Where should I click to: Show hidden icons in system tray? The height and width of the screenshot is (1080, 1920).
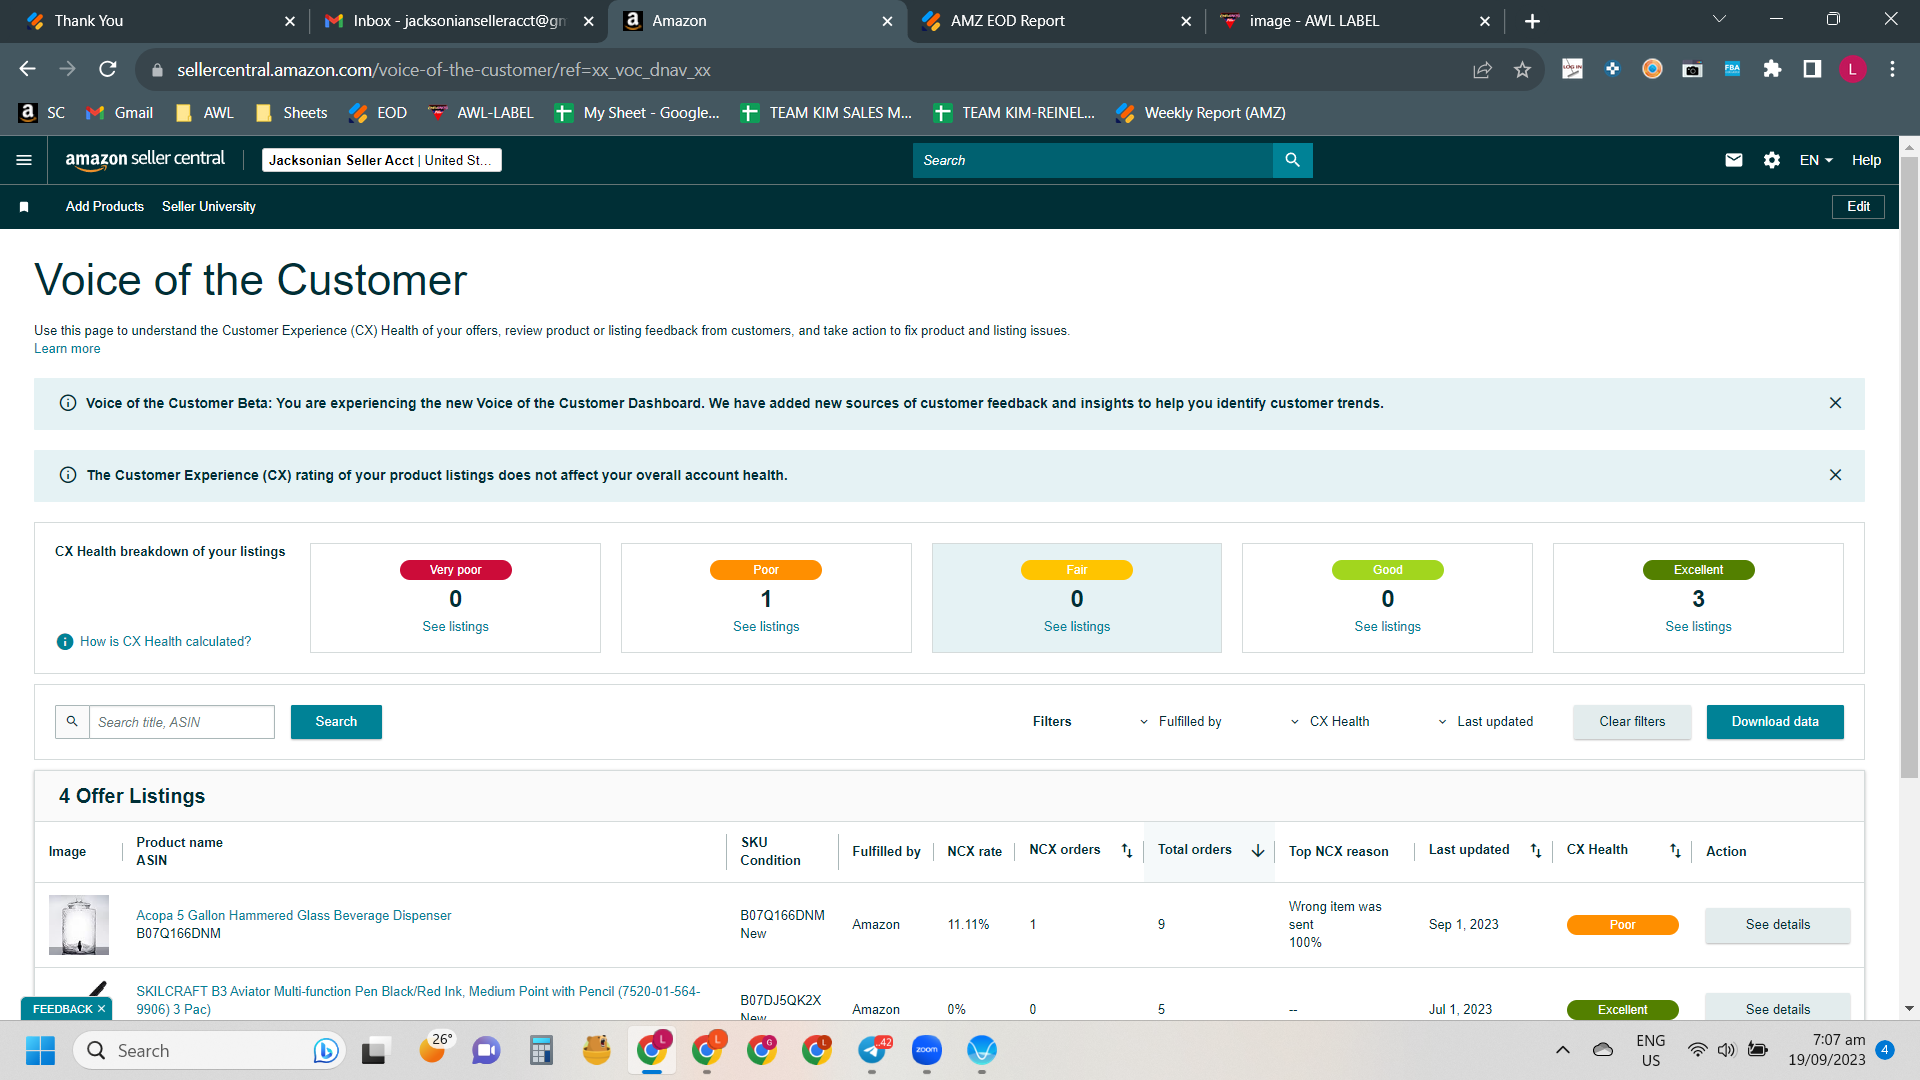click(x=1562, y=1050)
